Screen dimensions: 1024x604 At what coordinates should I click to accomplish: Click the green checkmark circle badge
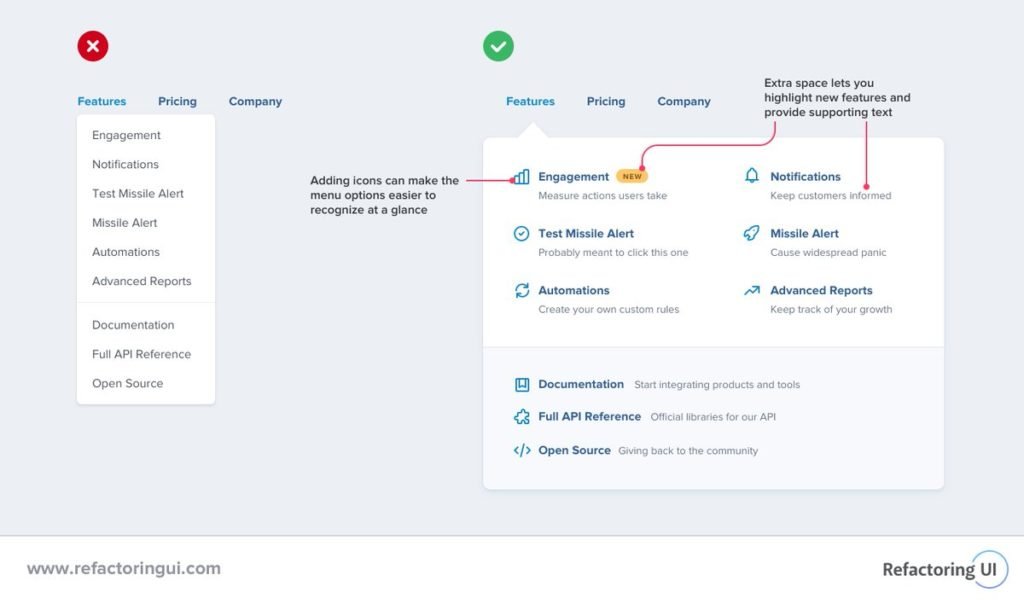click(498, 46)
